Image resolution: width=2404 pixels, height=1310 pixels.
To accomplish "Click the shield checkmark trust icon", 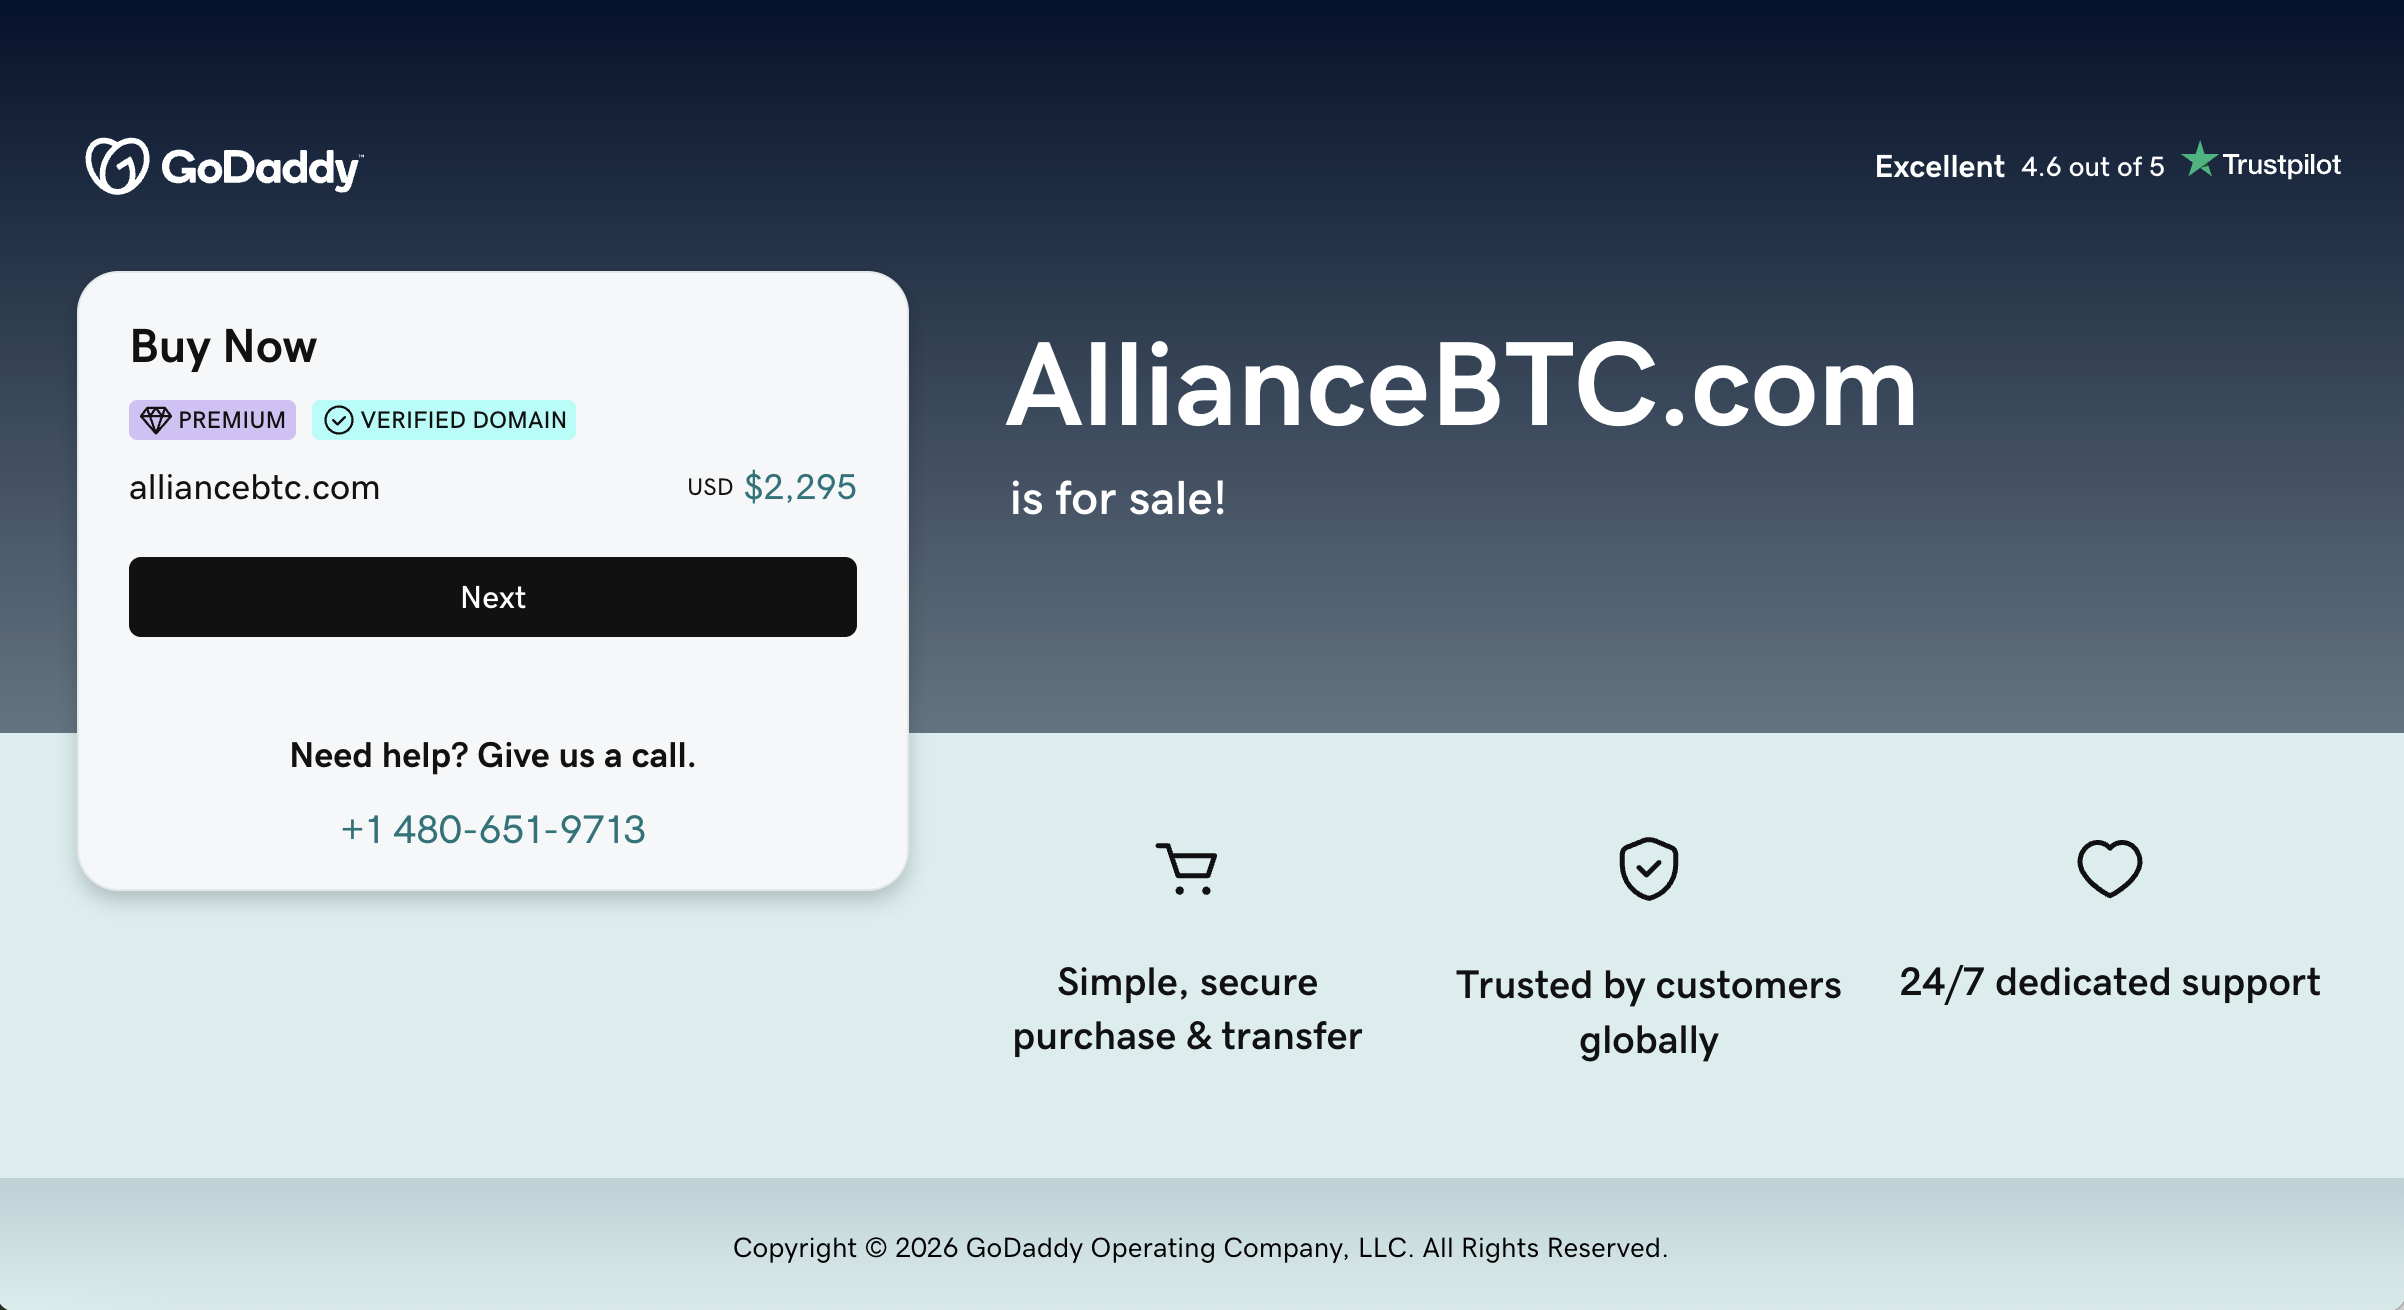I will (1648, 868).
